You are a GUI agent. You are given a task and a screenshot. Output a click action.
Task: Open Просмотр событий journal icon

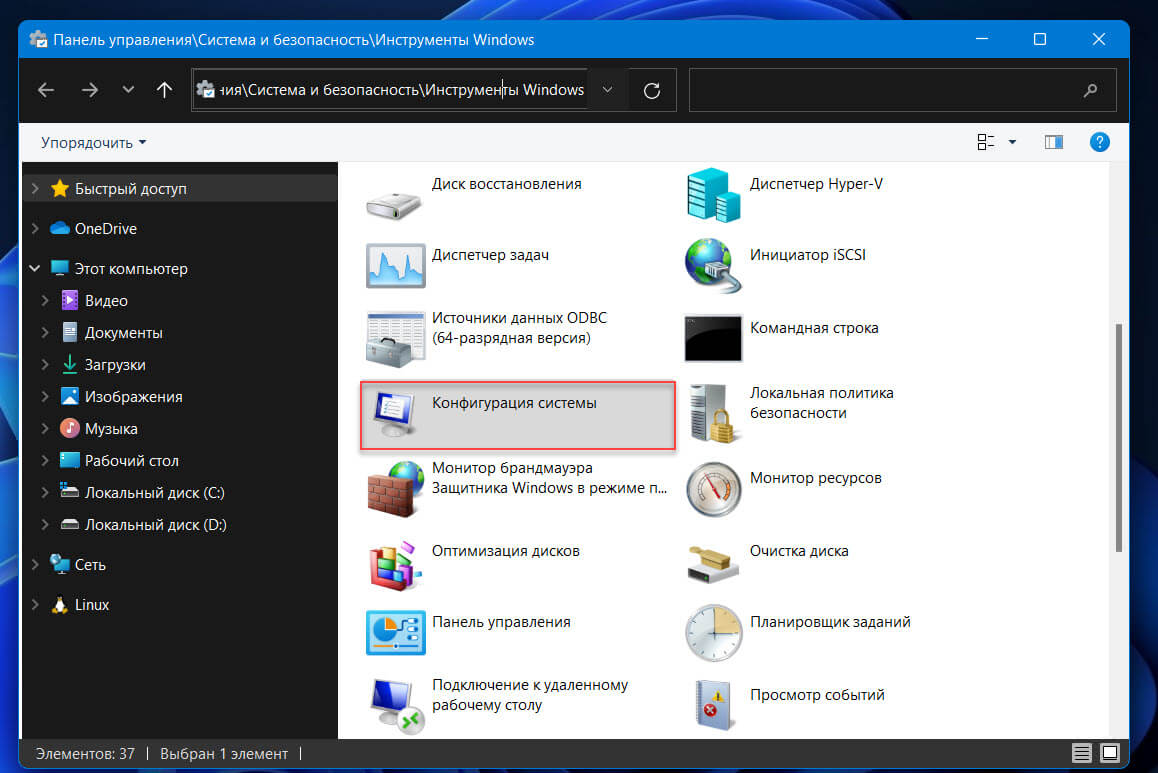click(x=714, y=705)
